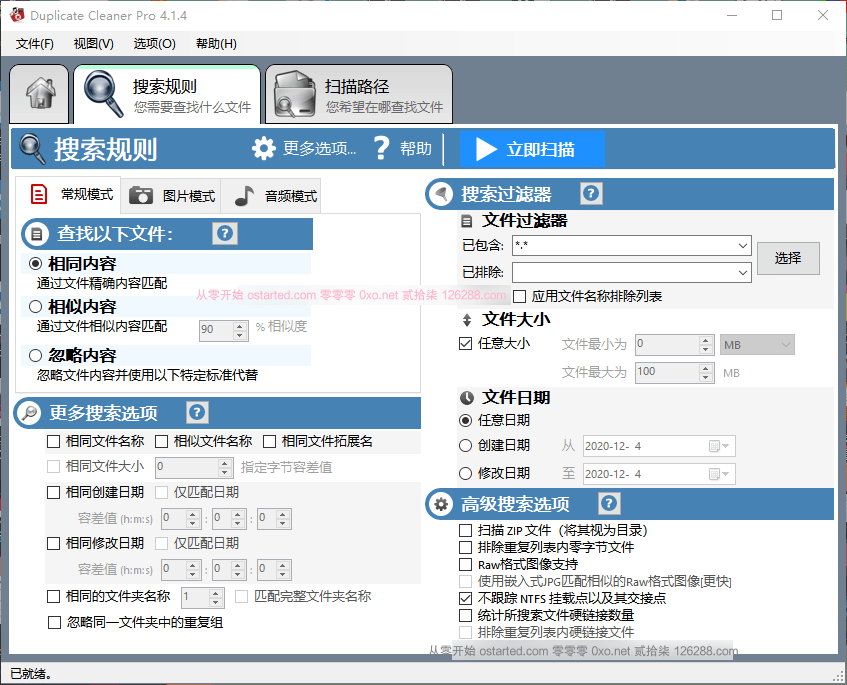
Task: Select the 任意日期 radio option
Action: tap(466, 421)
